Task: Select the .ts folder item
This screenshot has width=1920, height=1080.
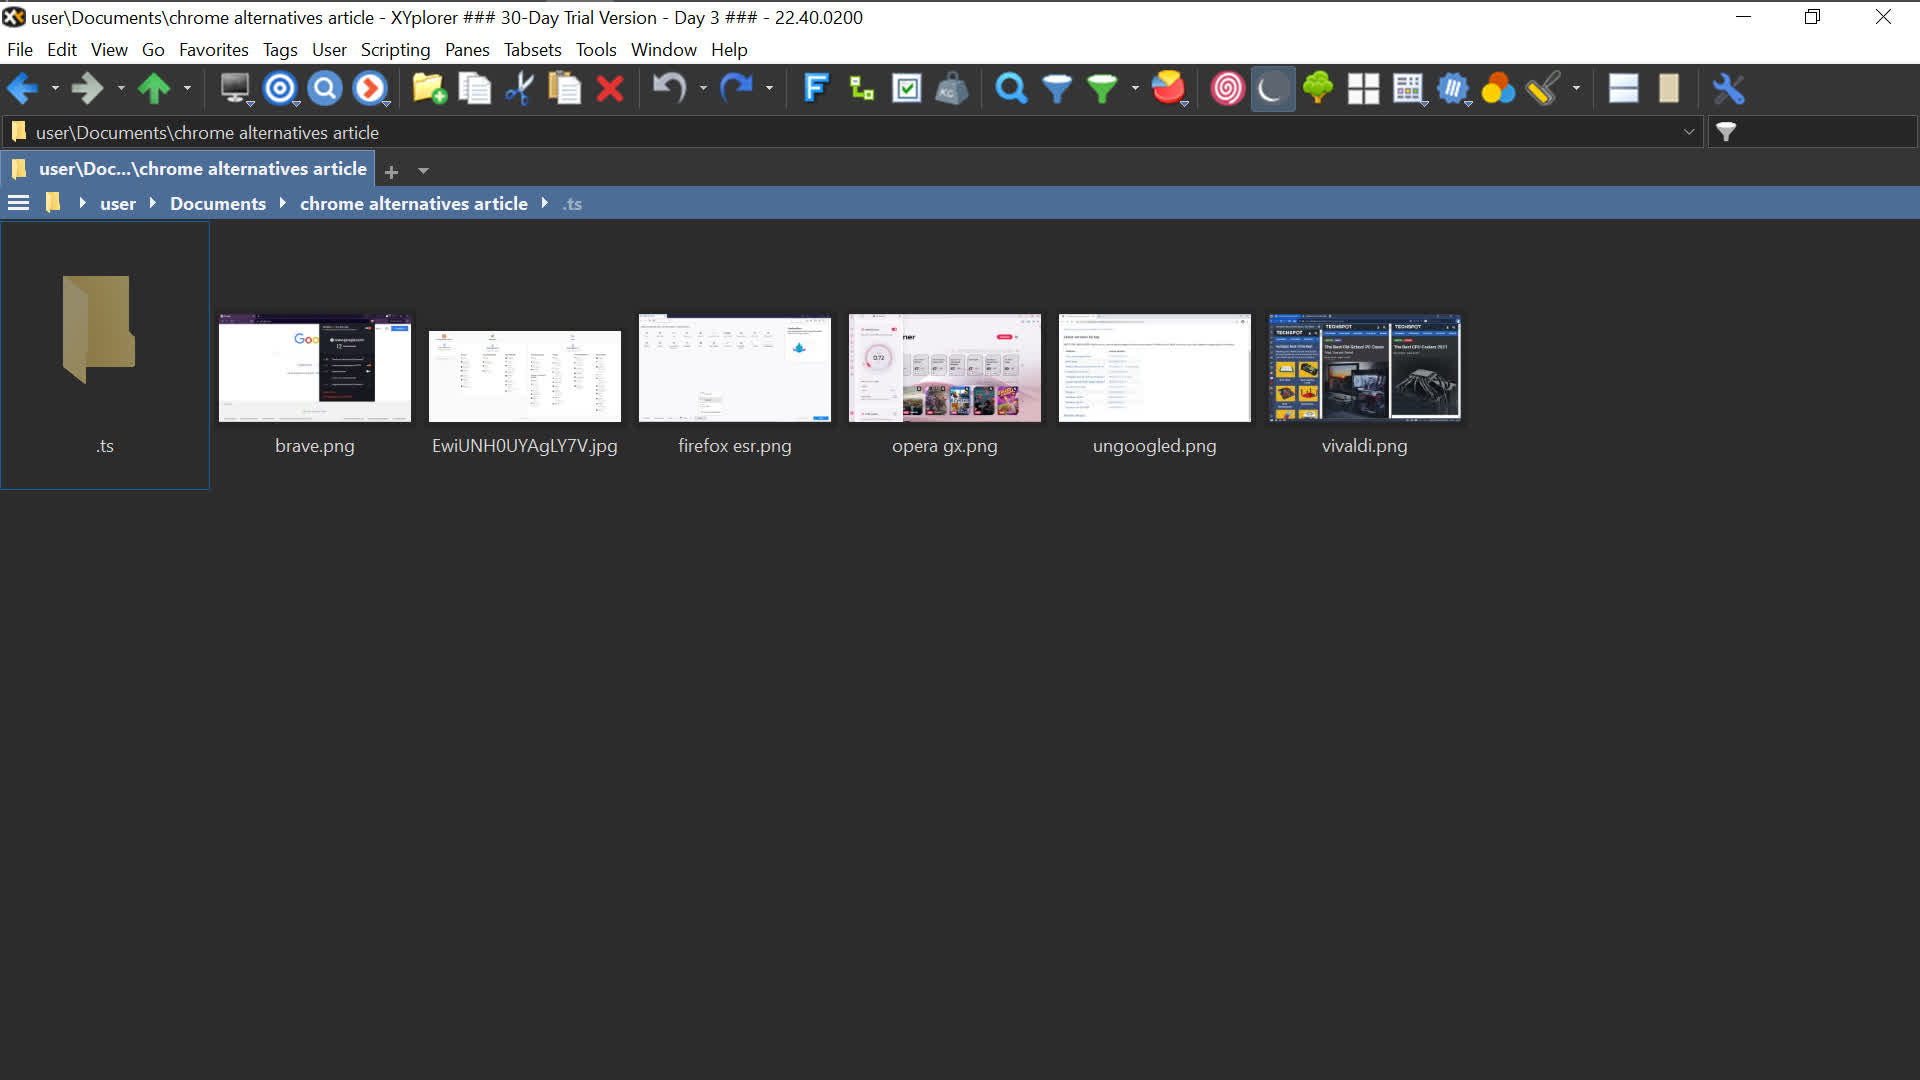Action: point(105,356)
